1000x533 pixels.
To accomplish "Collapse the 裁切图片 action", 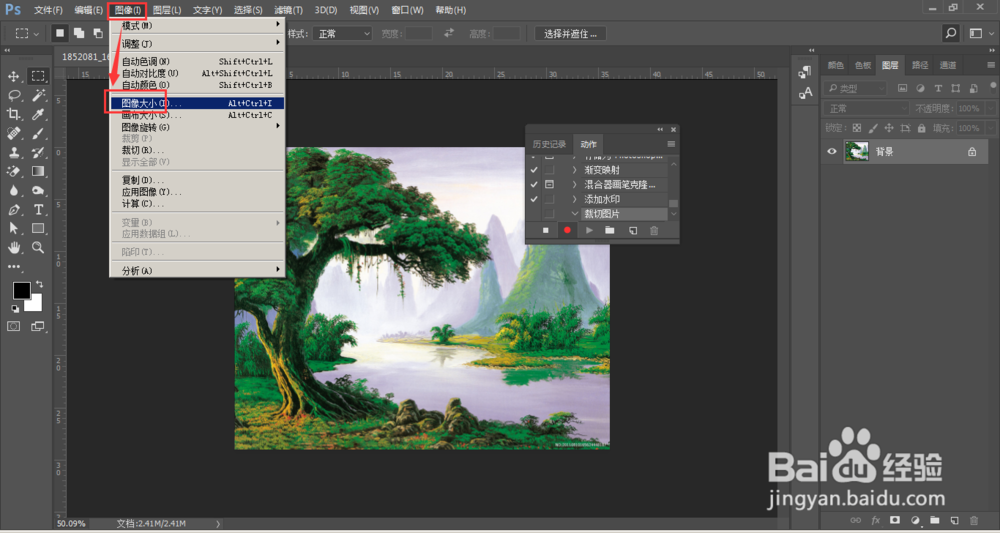I will 574,214.
